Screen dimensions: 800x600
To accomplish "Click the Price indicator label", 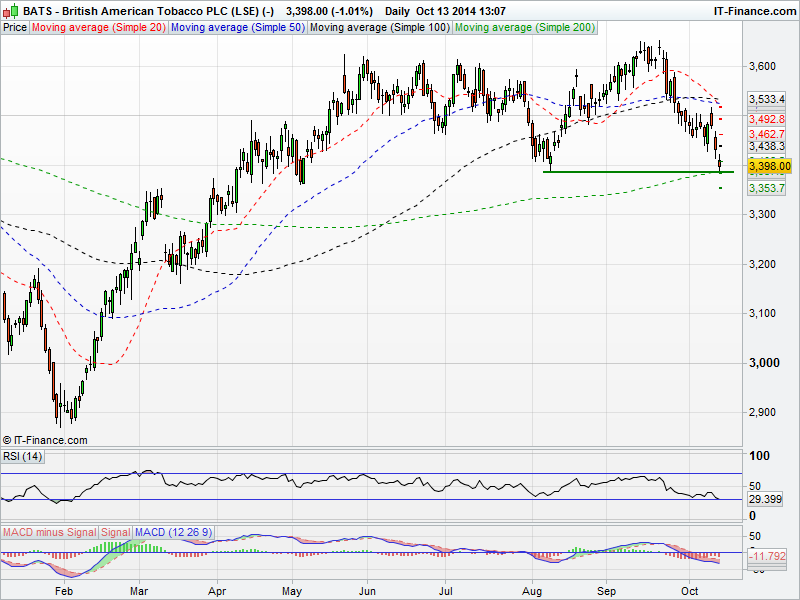I will [x=15, y=28].
